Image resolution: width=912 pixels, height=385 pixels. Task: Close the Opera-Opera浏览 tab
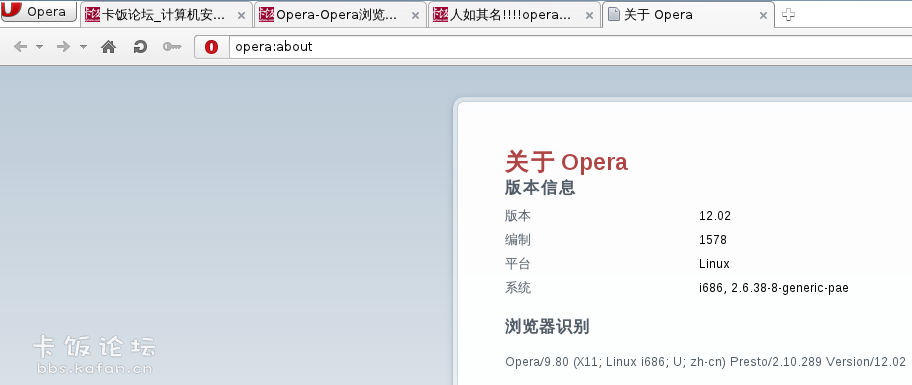[415, 16]
